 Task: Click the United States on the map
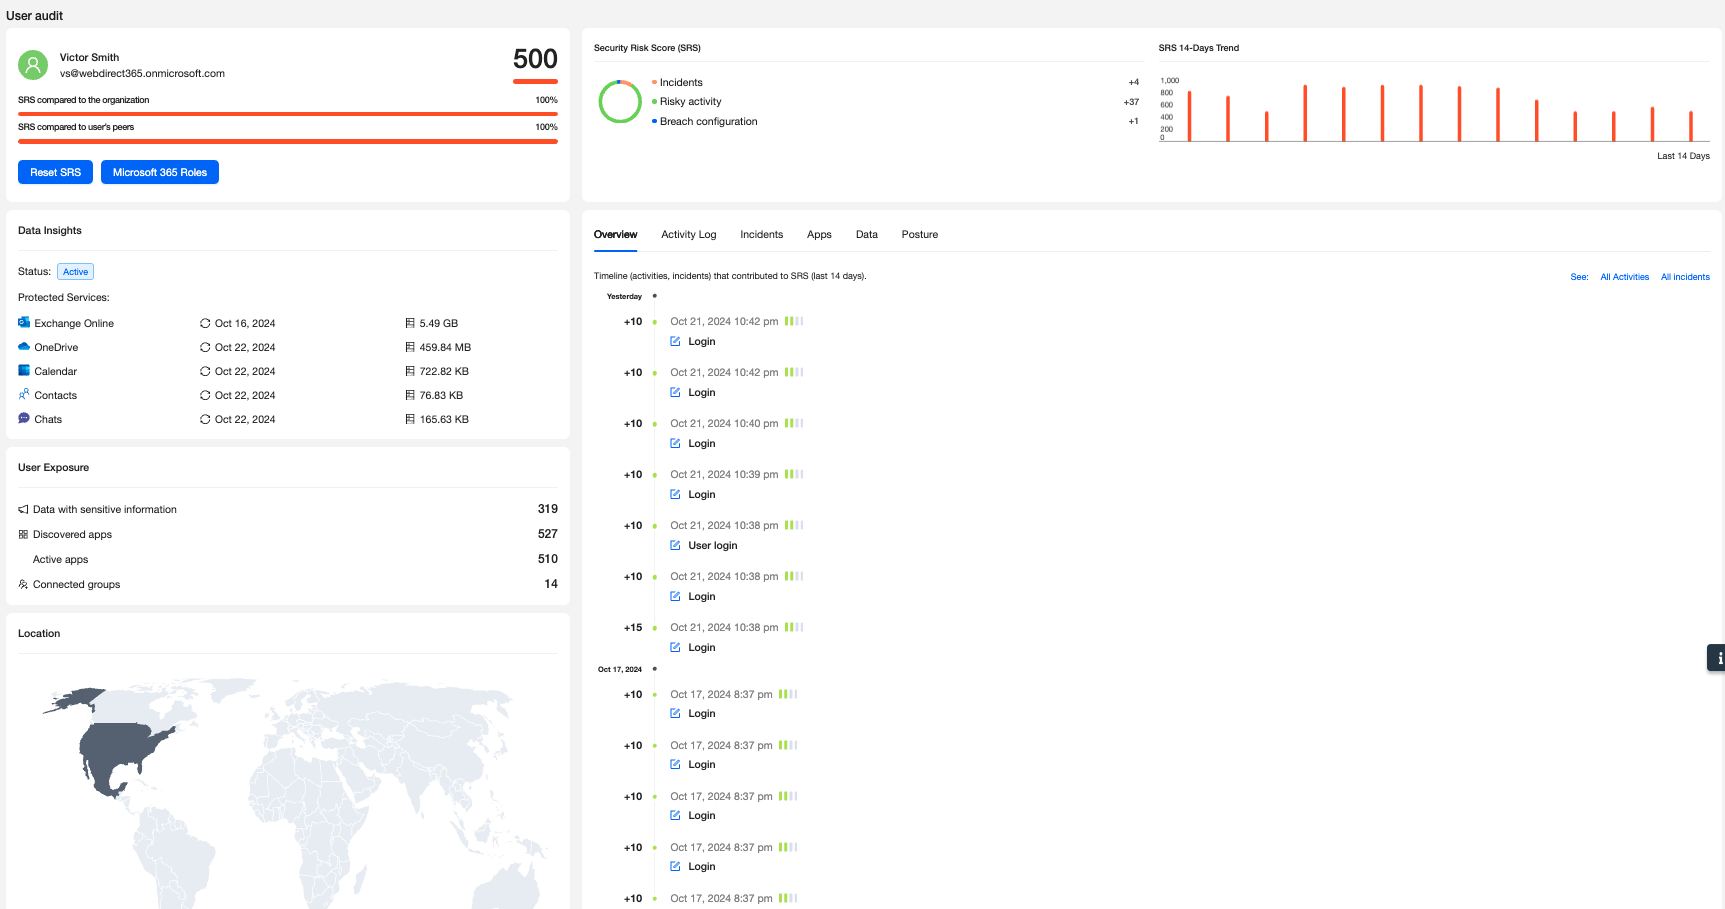point(120,748)
